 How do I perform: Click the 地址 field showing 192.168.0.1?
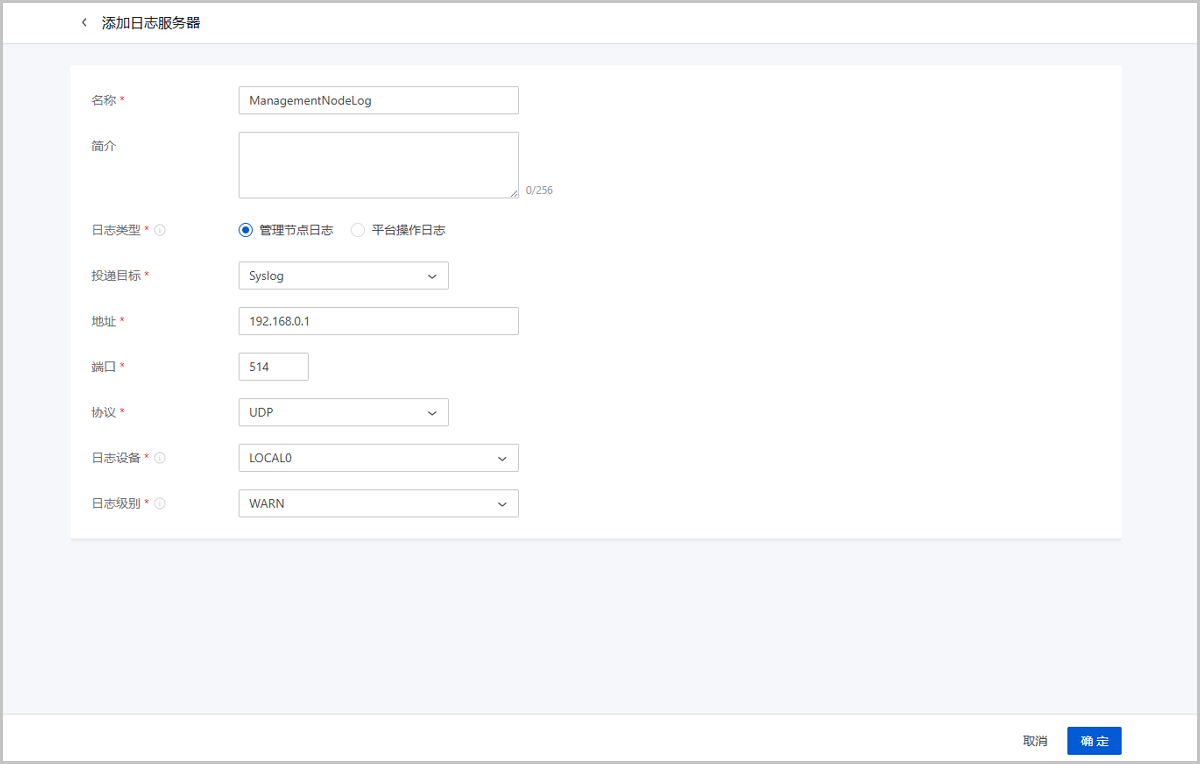click(378, 321)
